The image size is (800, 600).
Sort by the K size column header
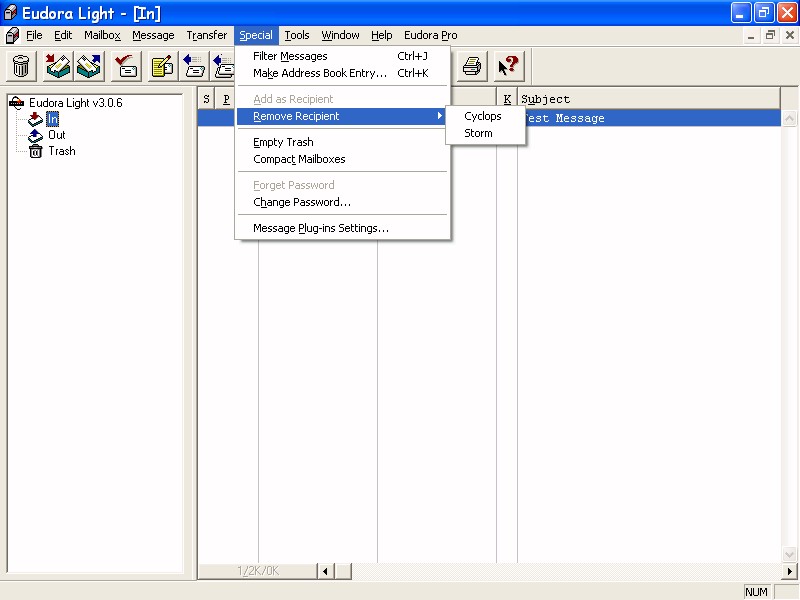coord(507,99)
